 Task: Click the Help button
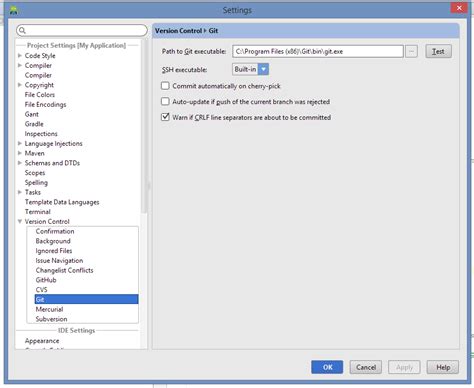(443, 367)
